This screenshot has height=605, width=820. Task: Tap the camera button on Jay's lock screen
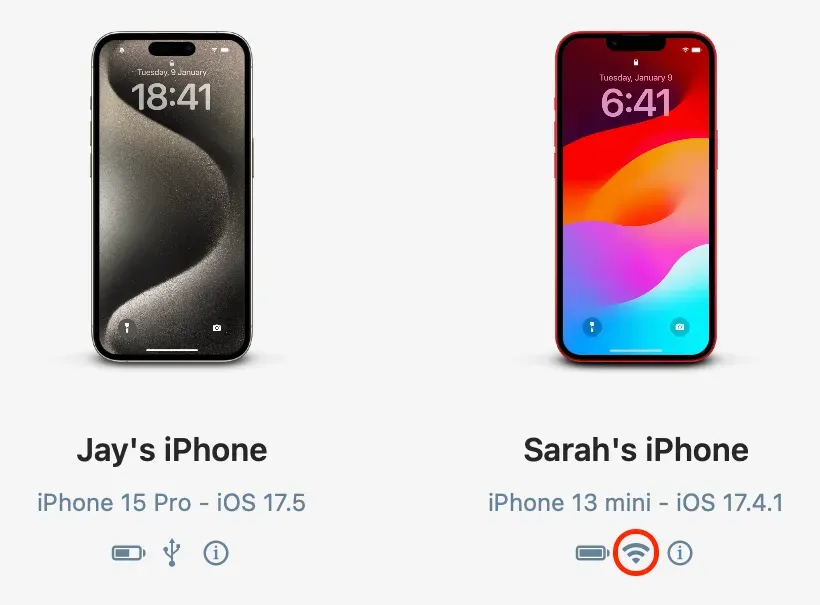pos(217,328)
